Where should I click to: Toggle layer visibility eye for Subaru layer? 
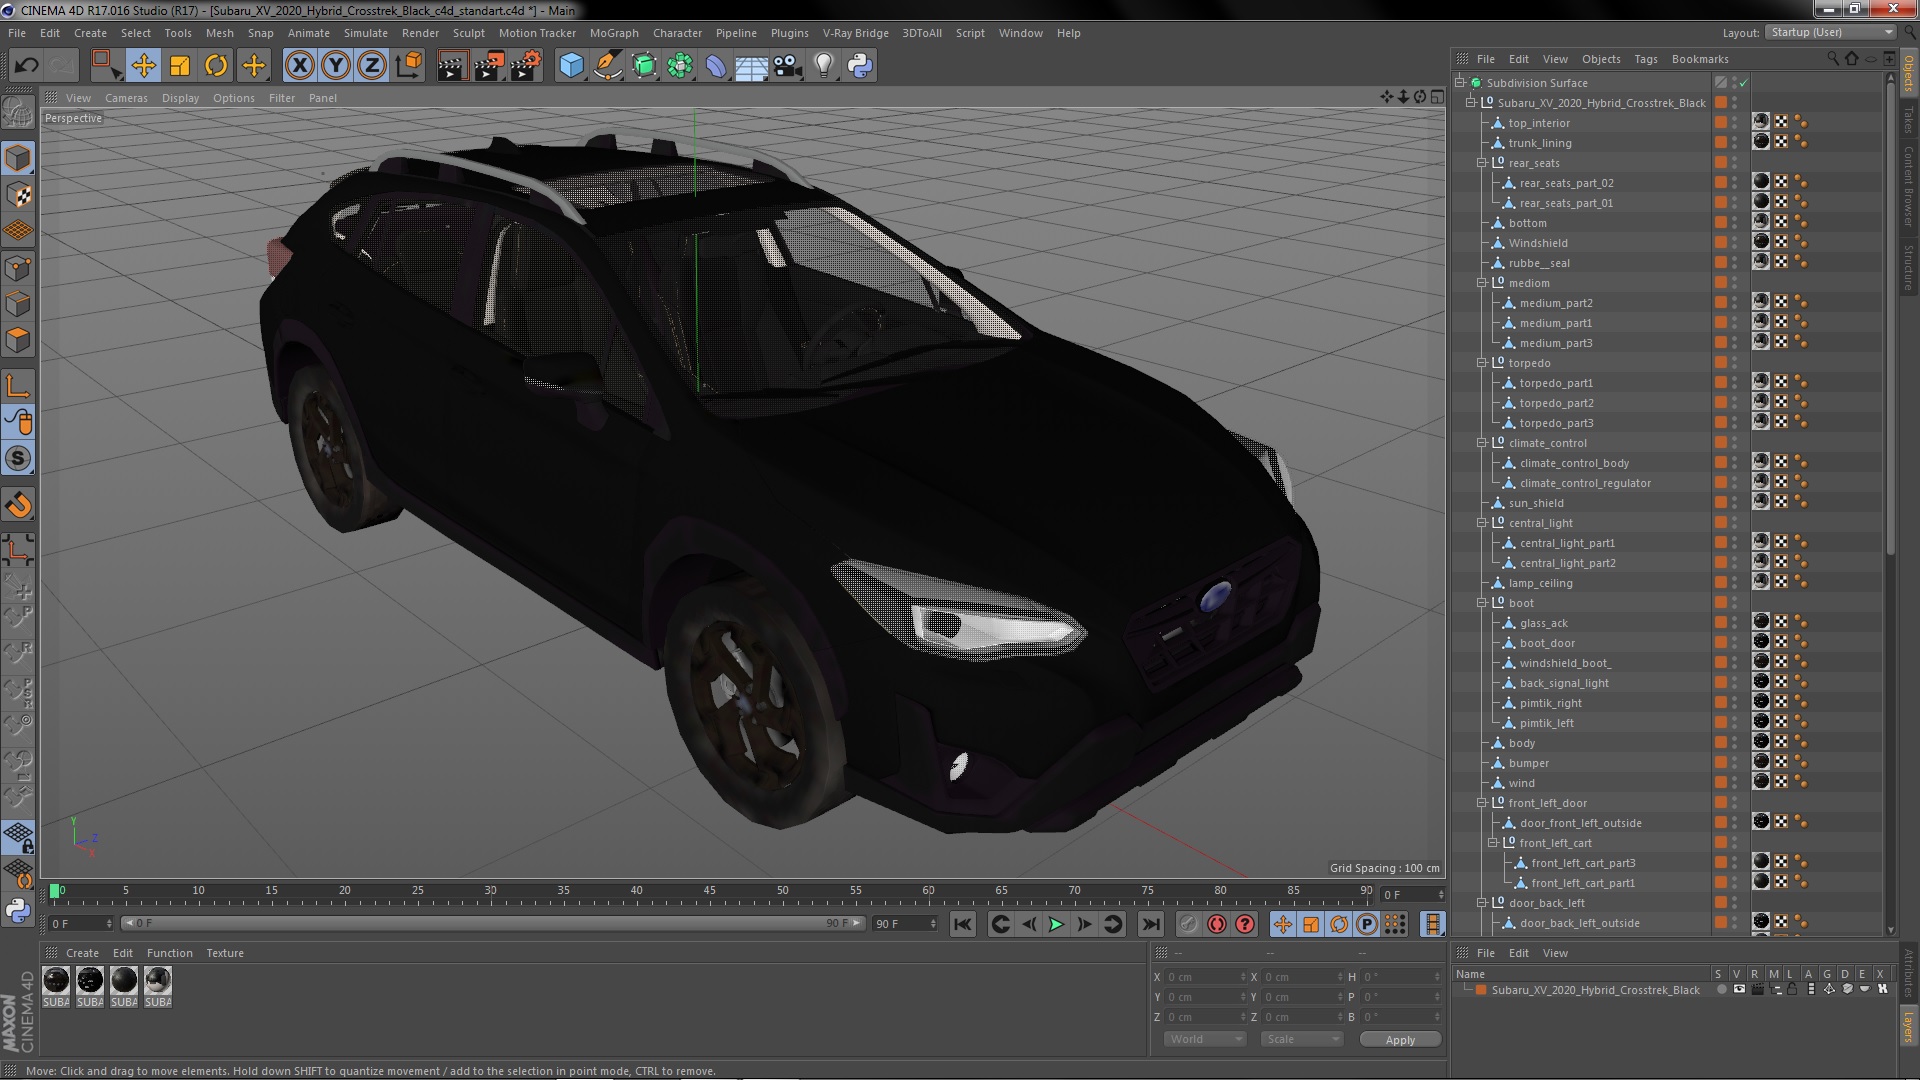click(1739, 989)
